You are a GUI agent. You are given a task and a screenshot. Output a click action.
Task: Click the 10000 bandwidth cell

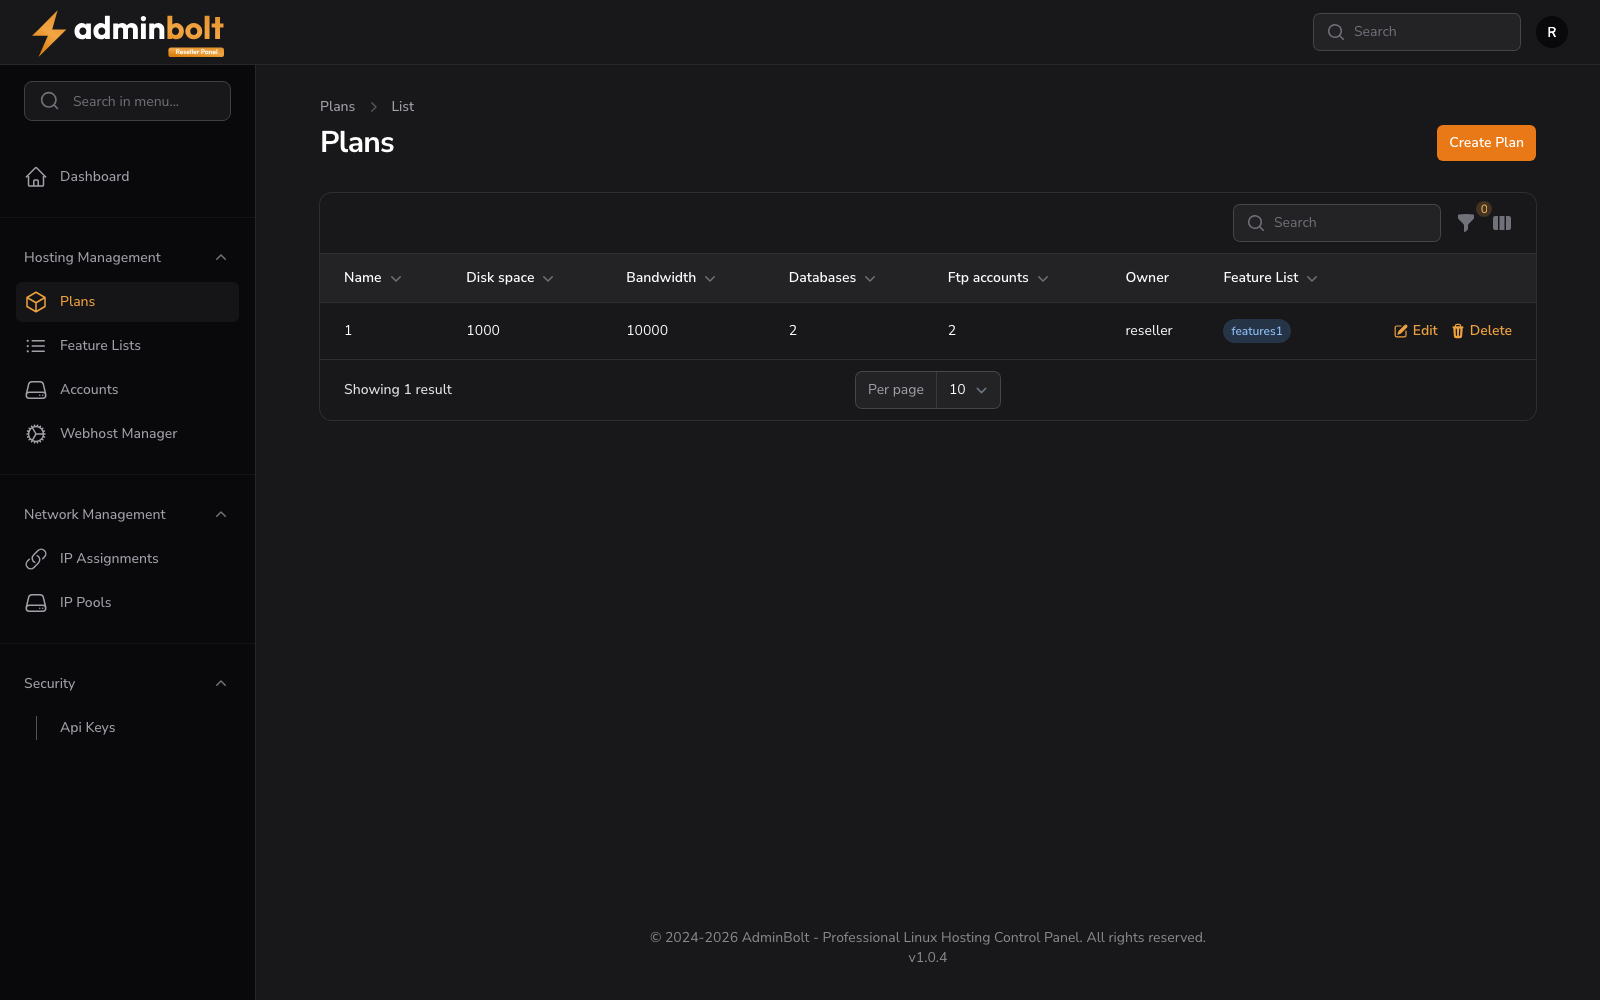coord(647,331)
